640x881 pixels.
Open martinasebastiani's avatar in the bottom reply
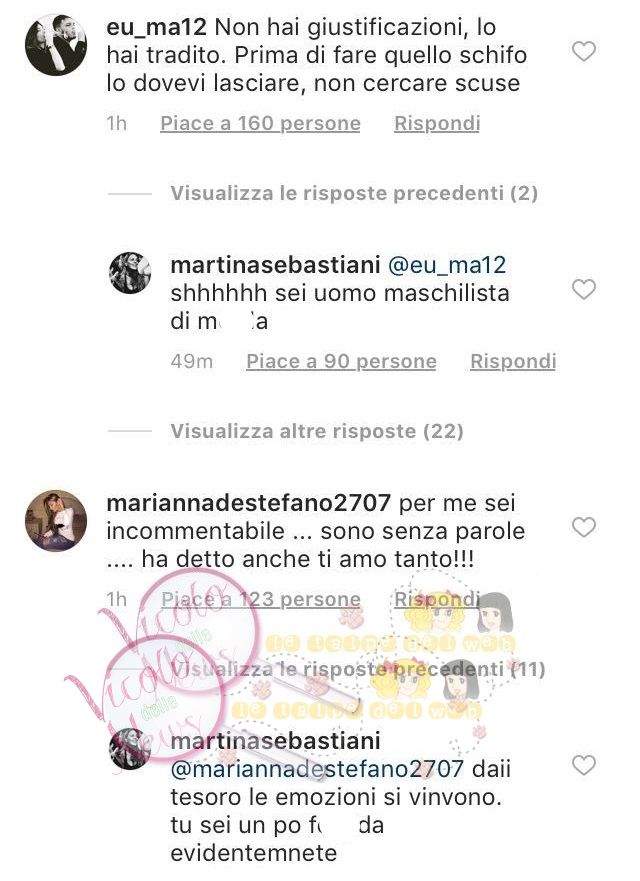point(130,748)
